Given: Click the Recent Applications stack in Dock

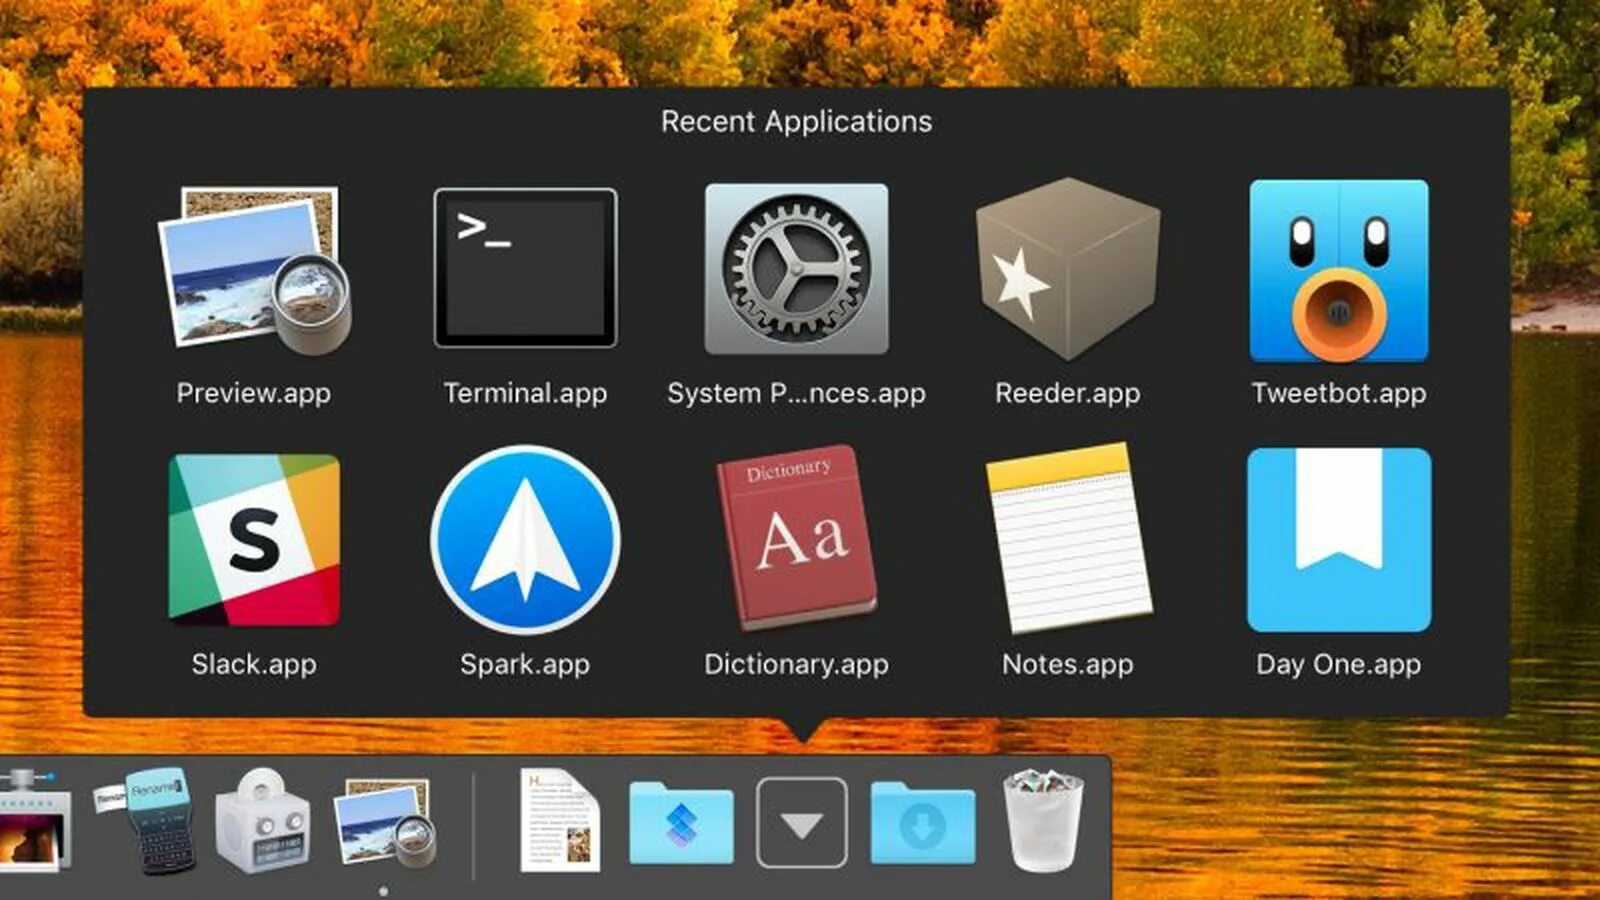Looking at the screenshot, I should (802, 822).
